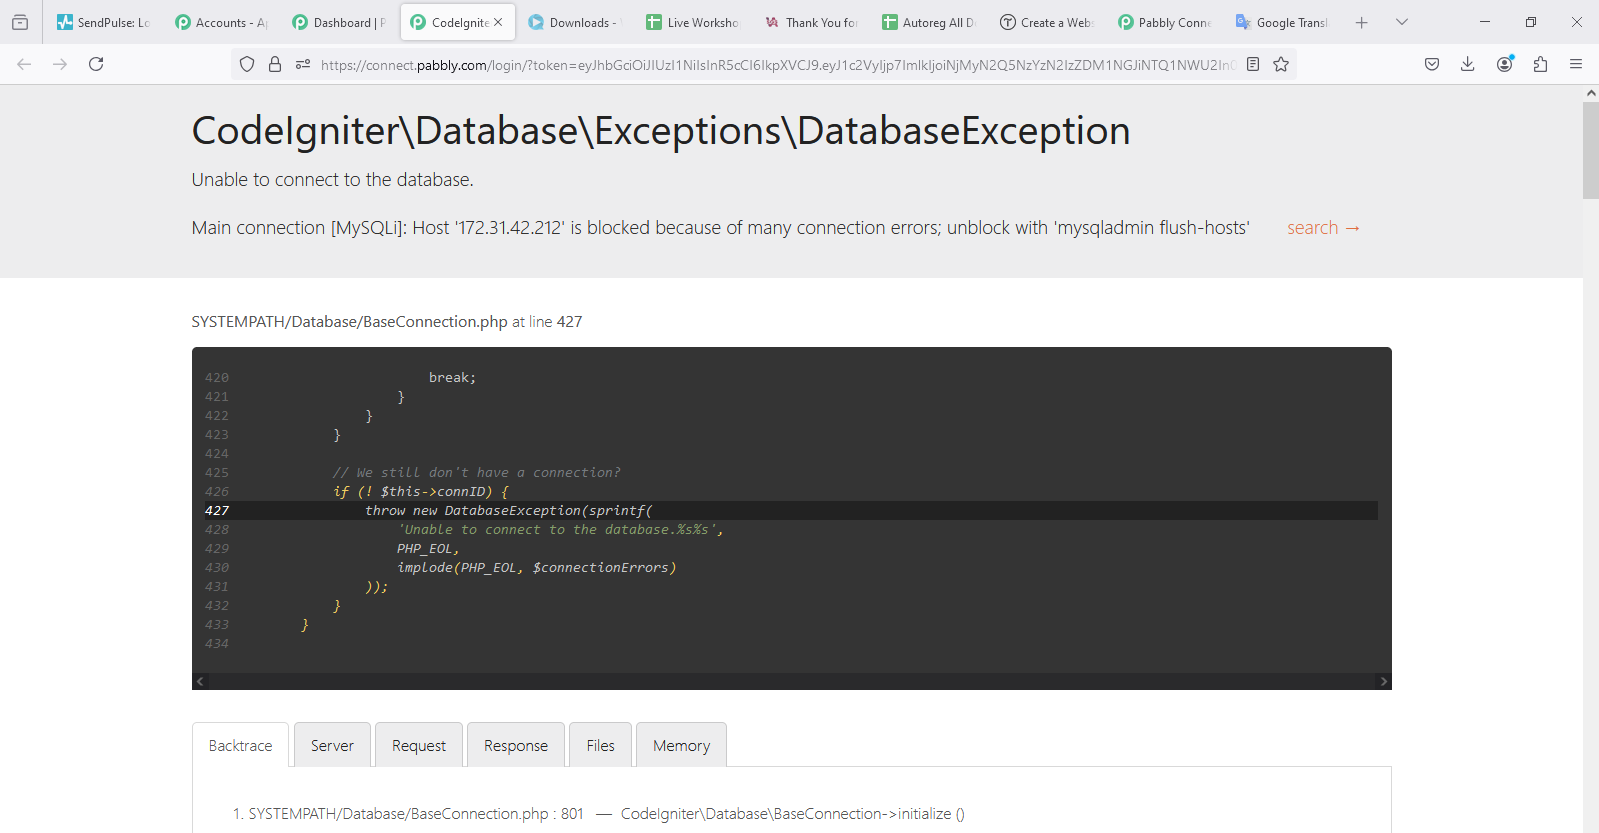Viewport: 1599px width, 833px height.
Task: Click scroll-up arrow of page scrollbar
Action: (1591, 93)
